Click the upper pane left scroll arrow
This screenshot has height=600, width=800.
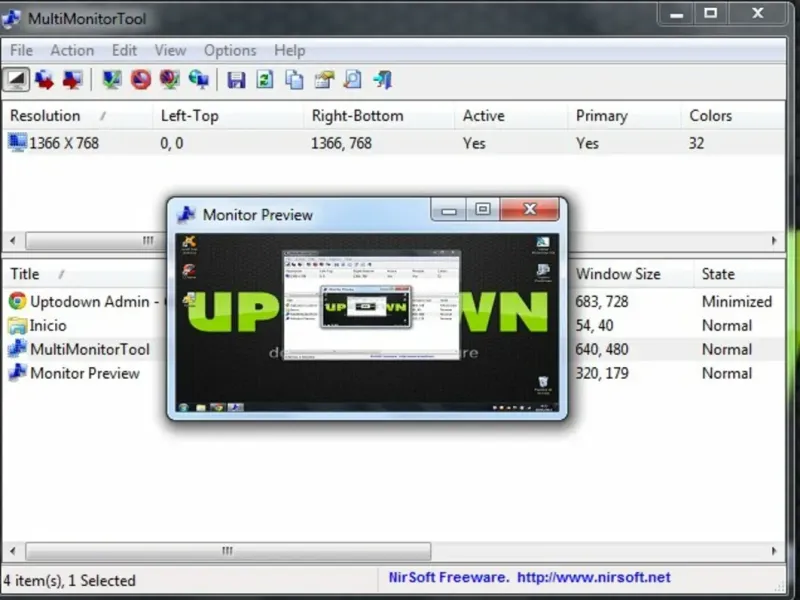click(x=13, y=240)
